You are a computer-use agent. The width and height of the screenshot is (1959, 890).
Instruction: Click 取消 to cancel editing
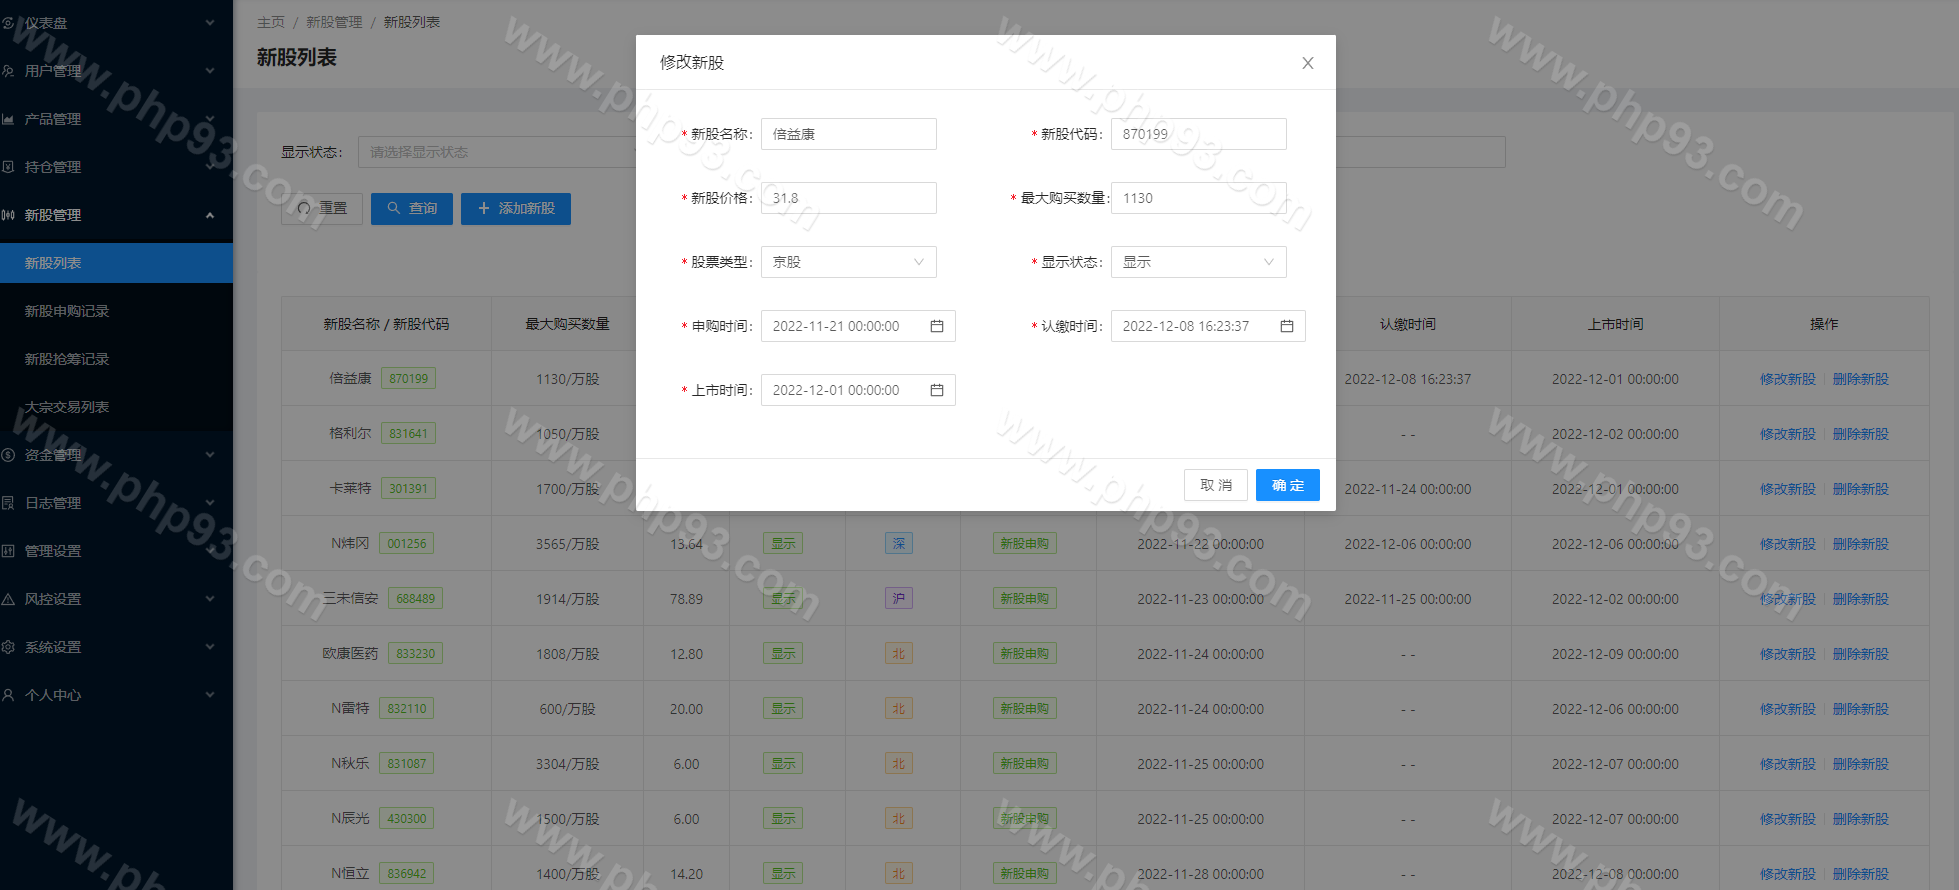pyautogui.click(x=1216, y=485)
